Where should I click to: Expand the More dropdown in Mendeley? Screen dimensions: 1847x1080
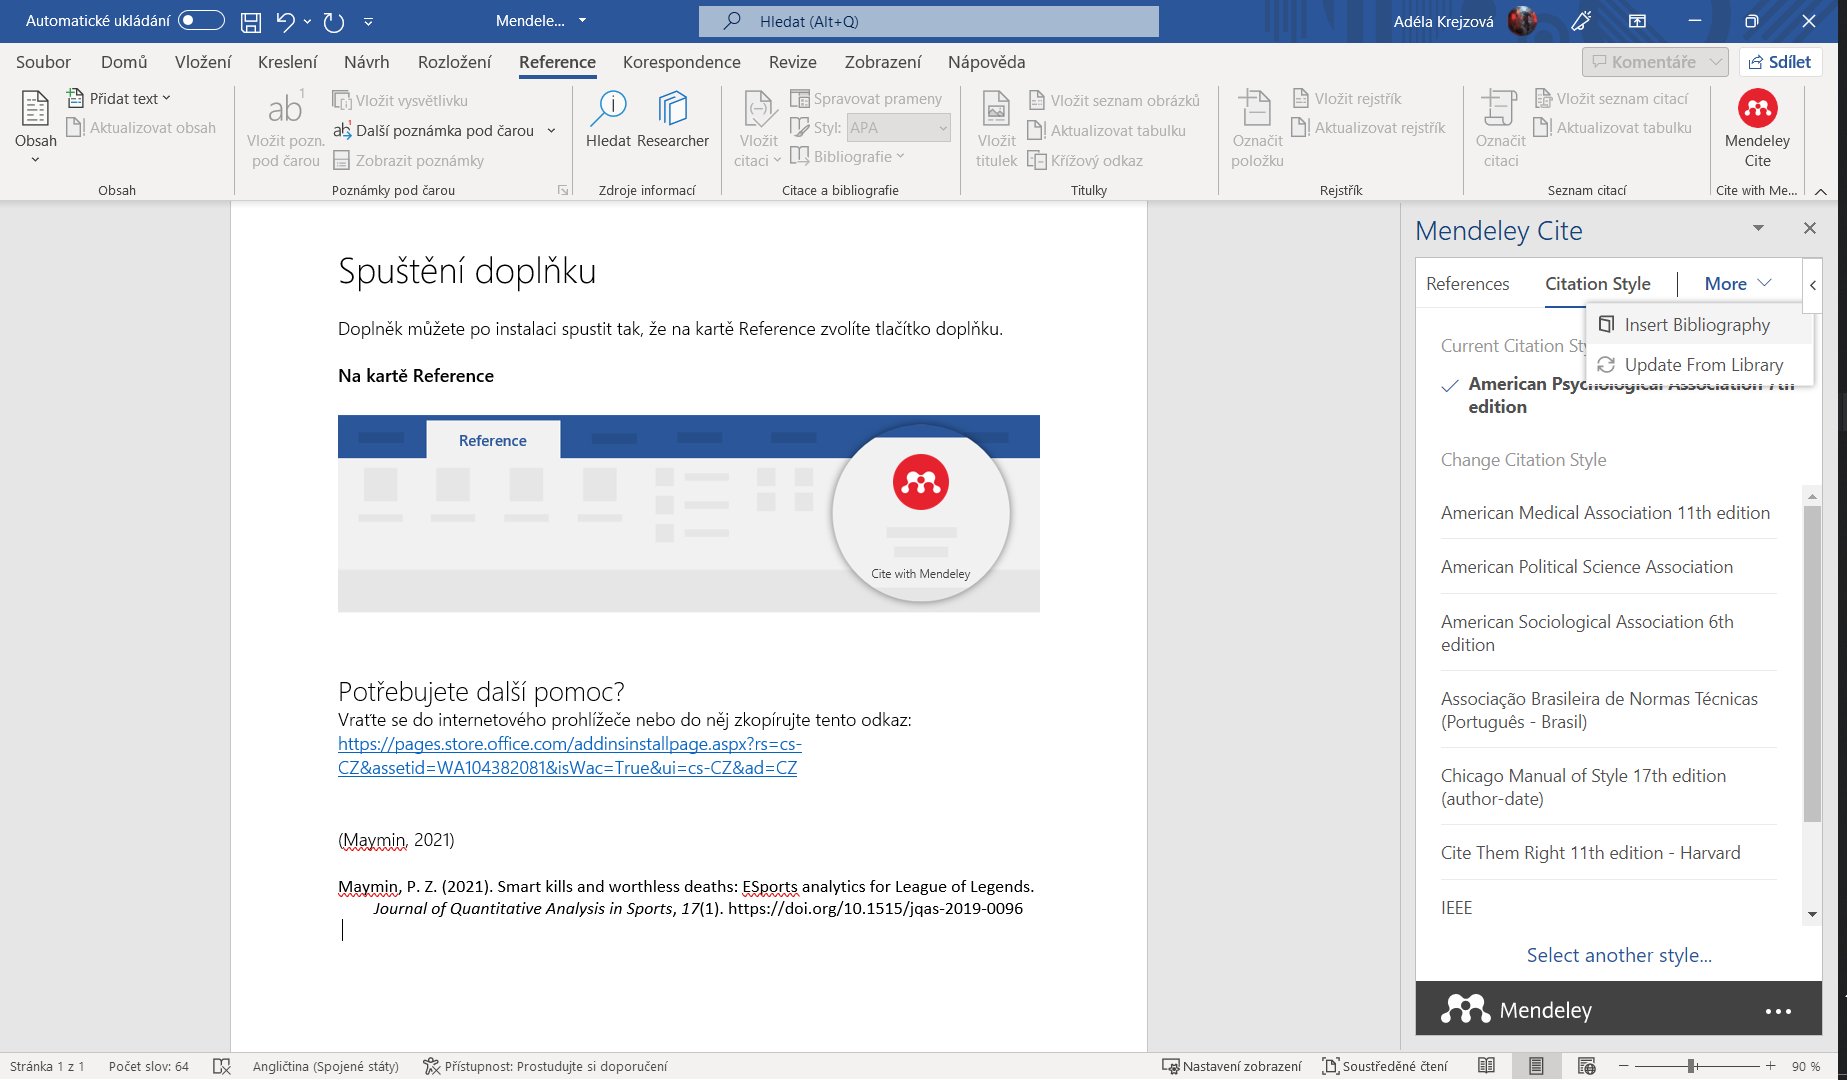point(1738,284)
